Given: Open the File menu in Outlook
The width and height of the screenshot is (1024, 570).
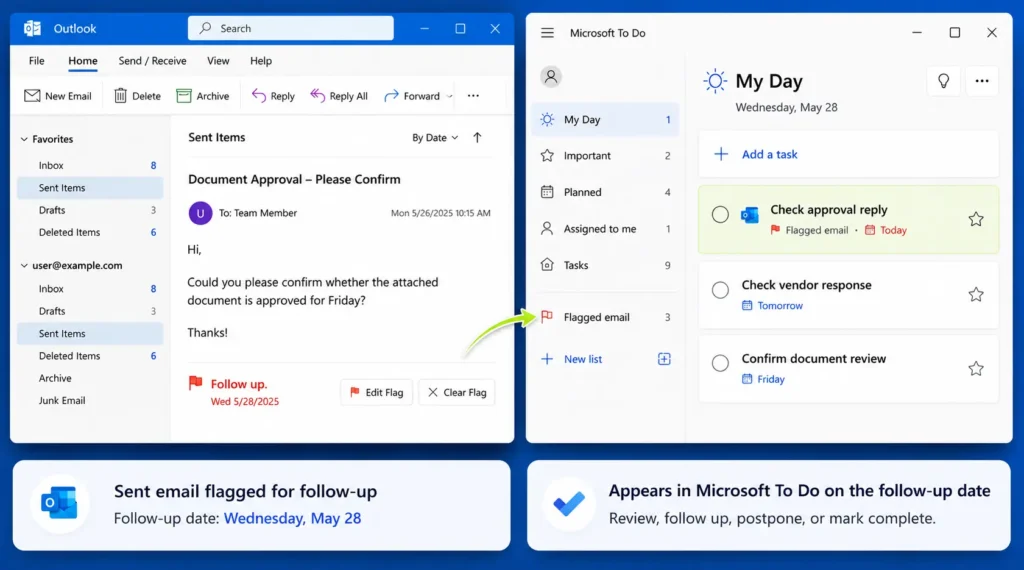Looking at the screenshot, I should point(37,61).
